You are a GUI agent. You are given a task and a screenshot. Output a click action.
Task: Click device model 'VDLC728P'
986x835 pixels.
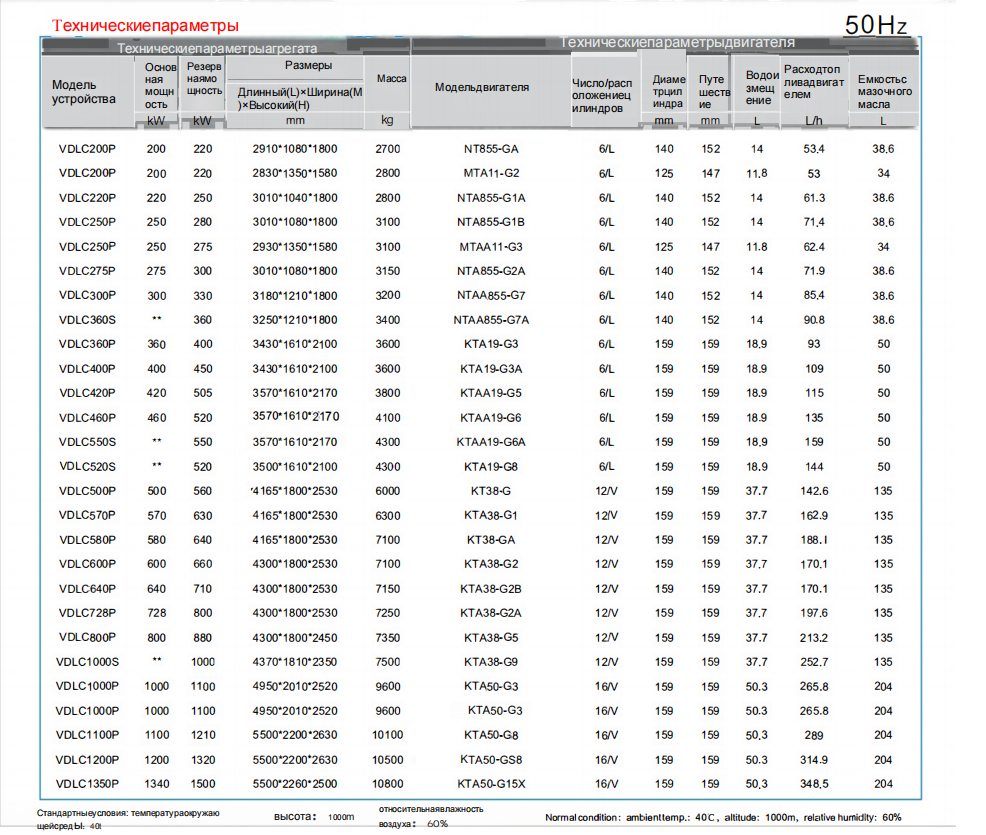coord(87,613)
